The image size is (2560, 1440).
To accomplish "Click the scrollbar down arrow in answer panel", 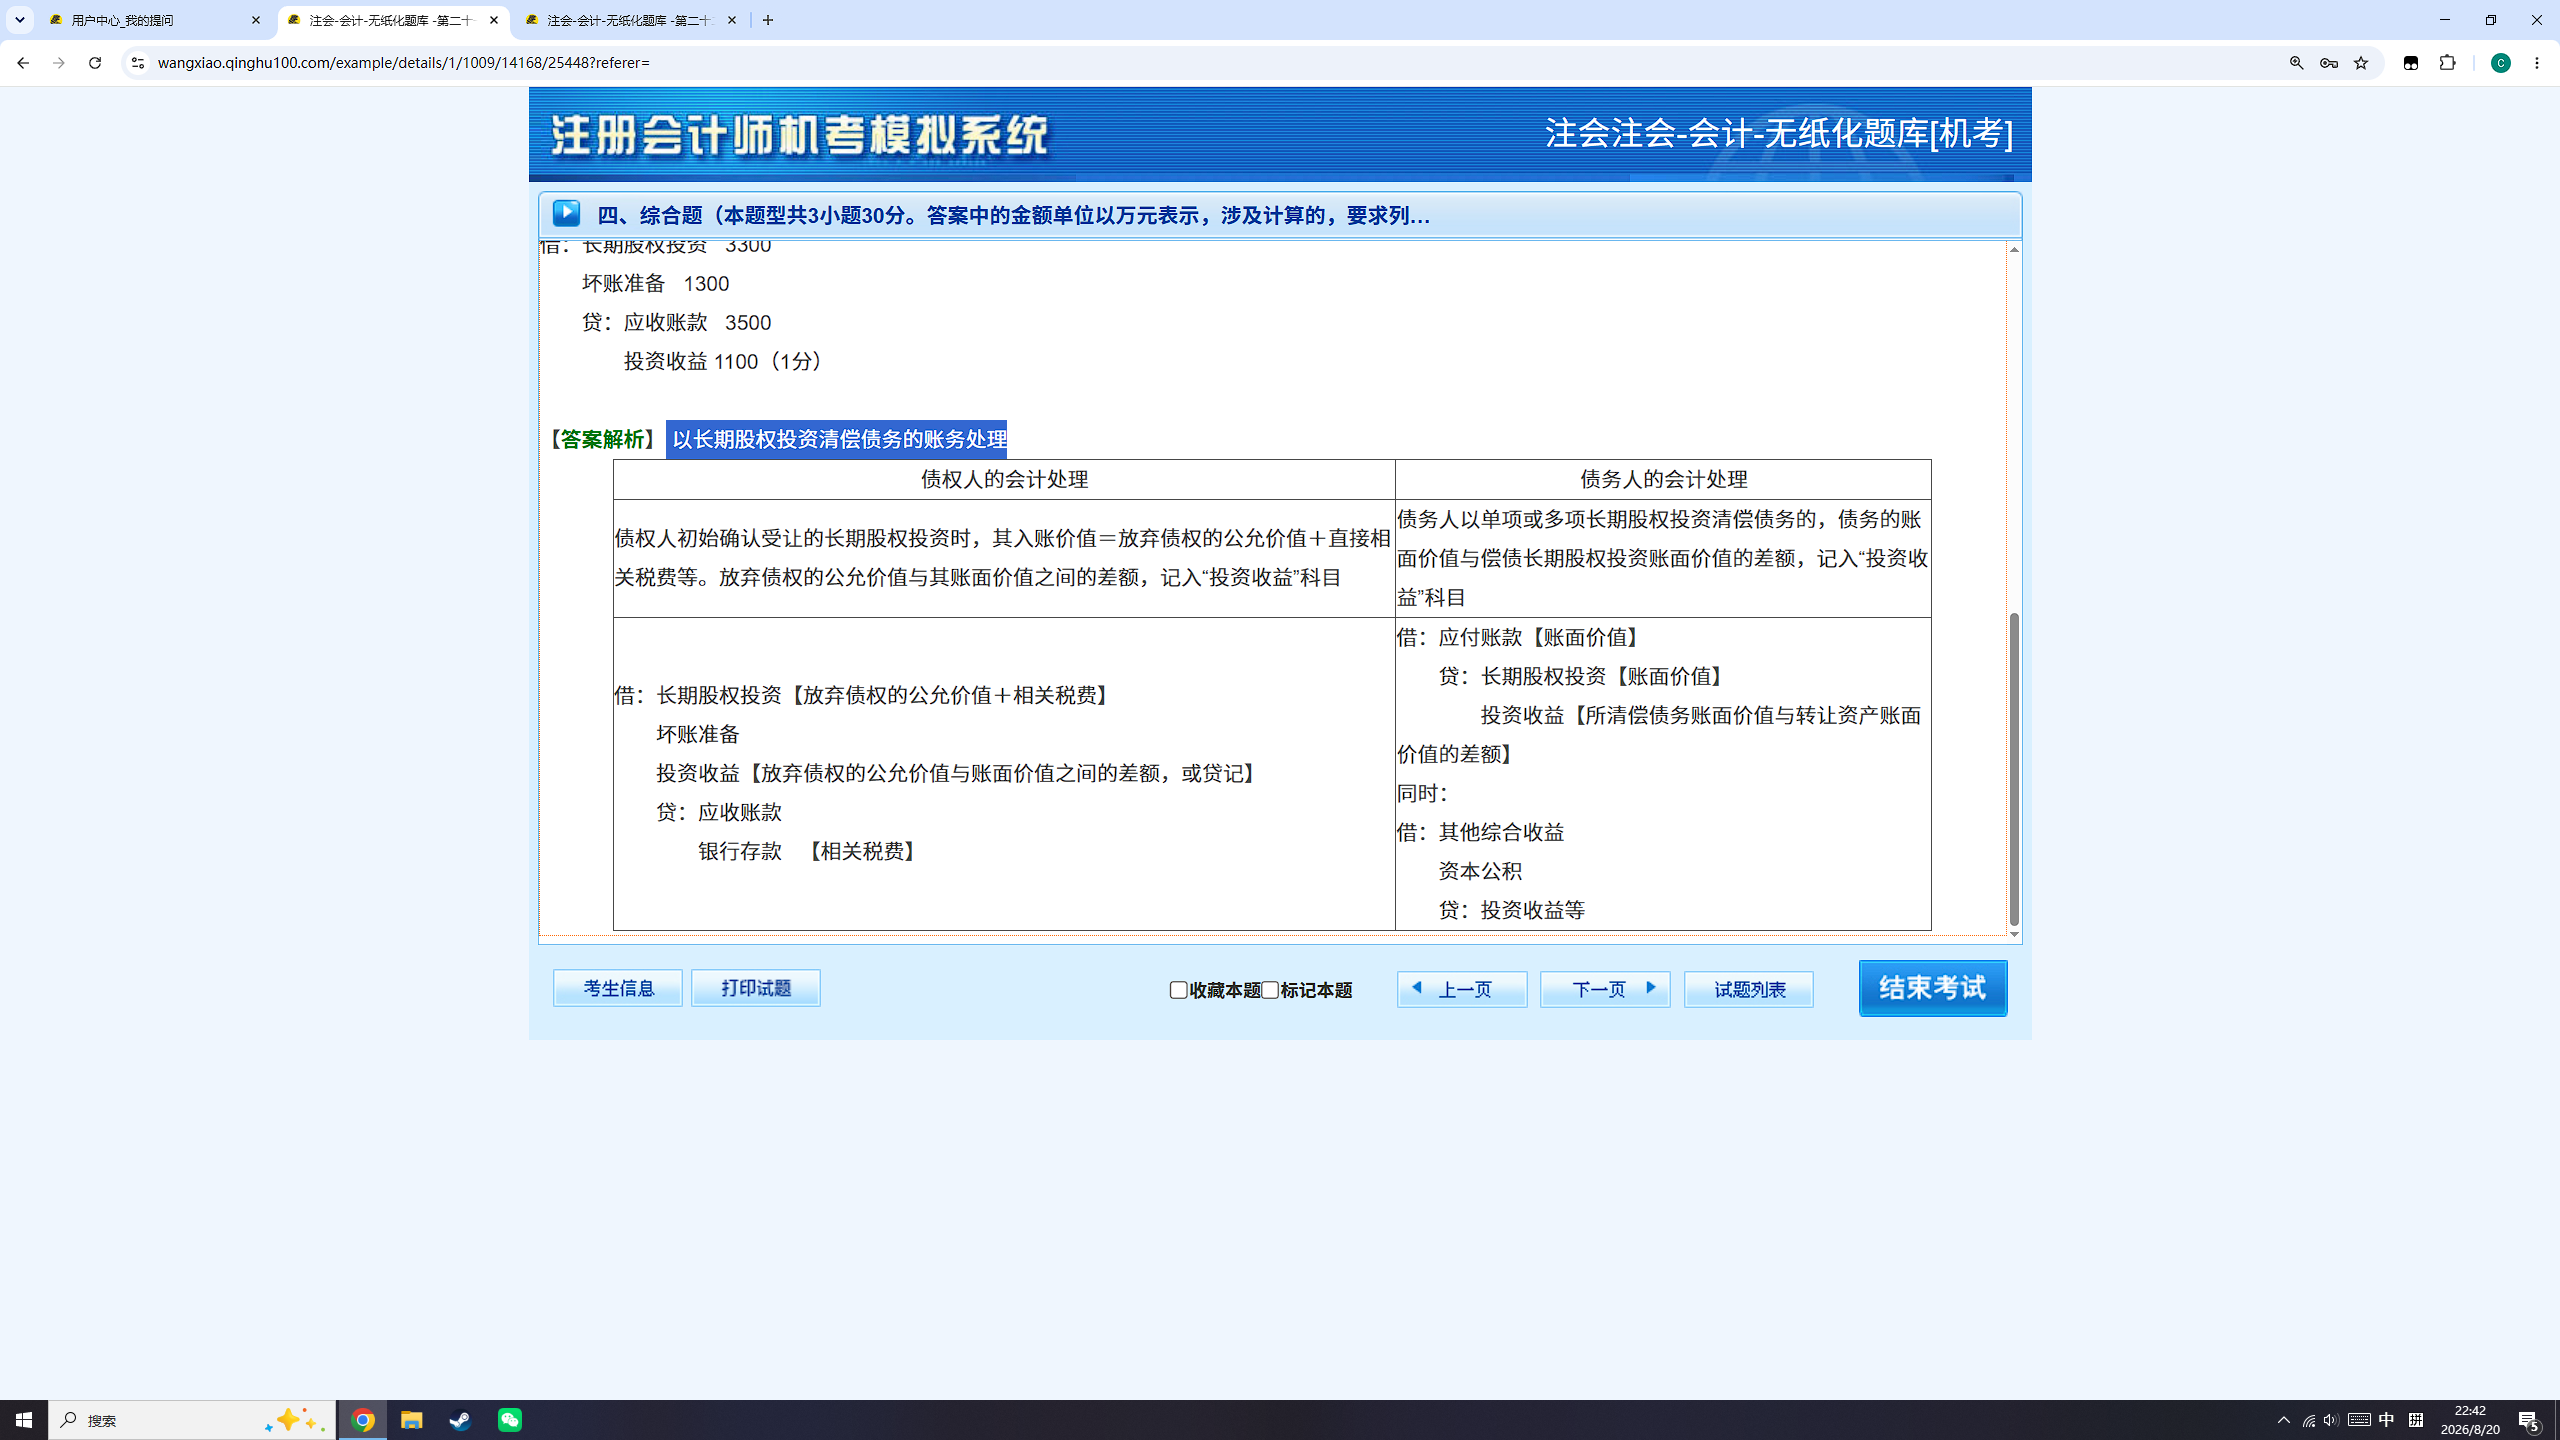I will click(2014, 934).
